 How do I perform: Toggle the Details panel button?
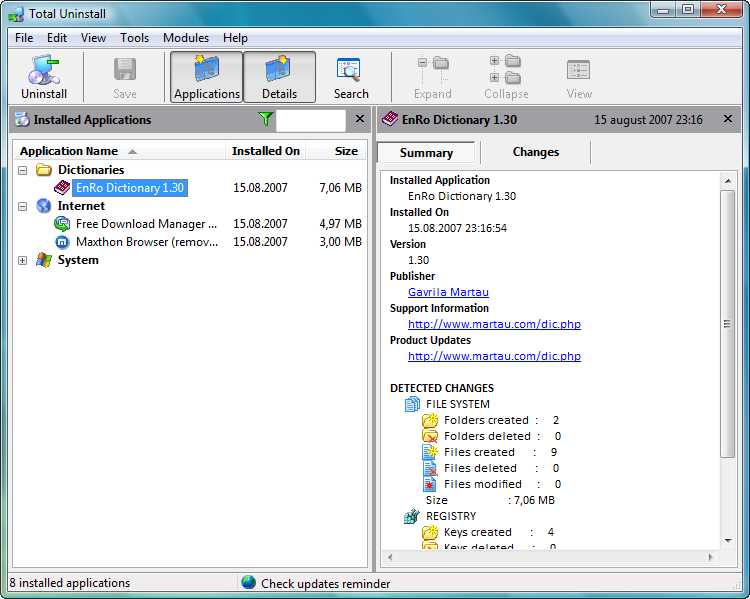[x=279, y=77]
